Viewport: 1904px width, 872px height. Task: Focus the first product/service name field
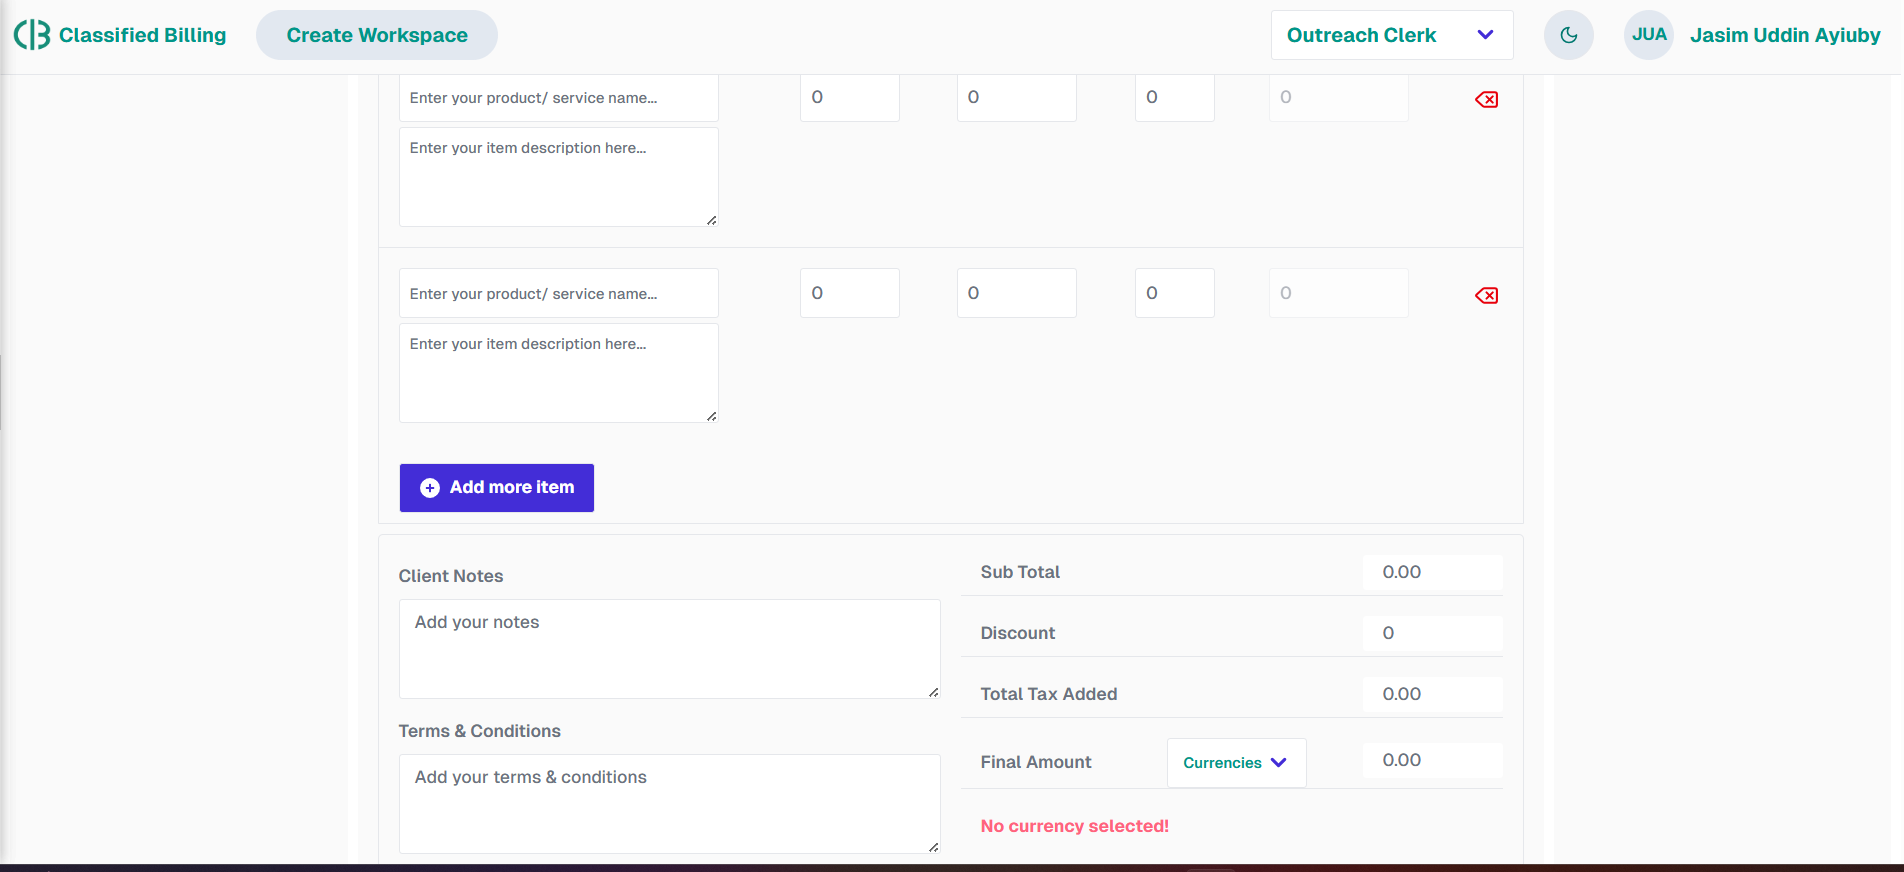[x=558, y=98]
